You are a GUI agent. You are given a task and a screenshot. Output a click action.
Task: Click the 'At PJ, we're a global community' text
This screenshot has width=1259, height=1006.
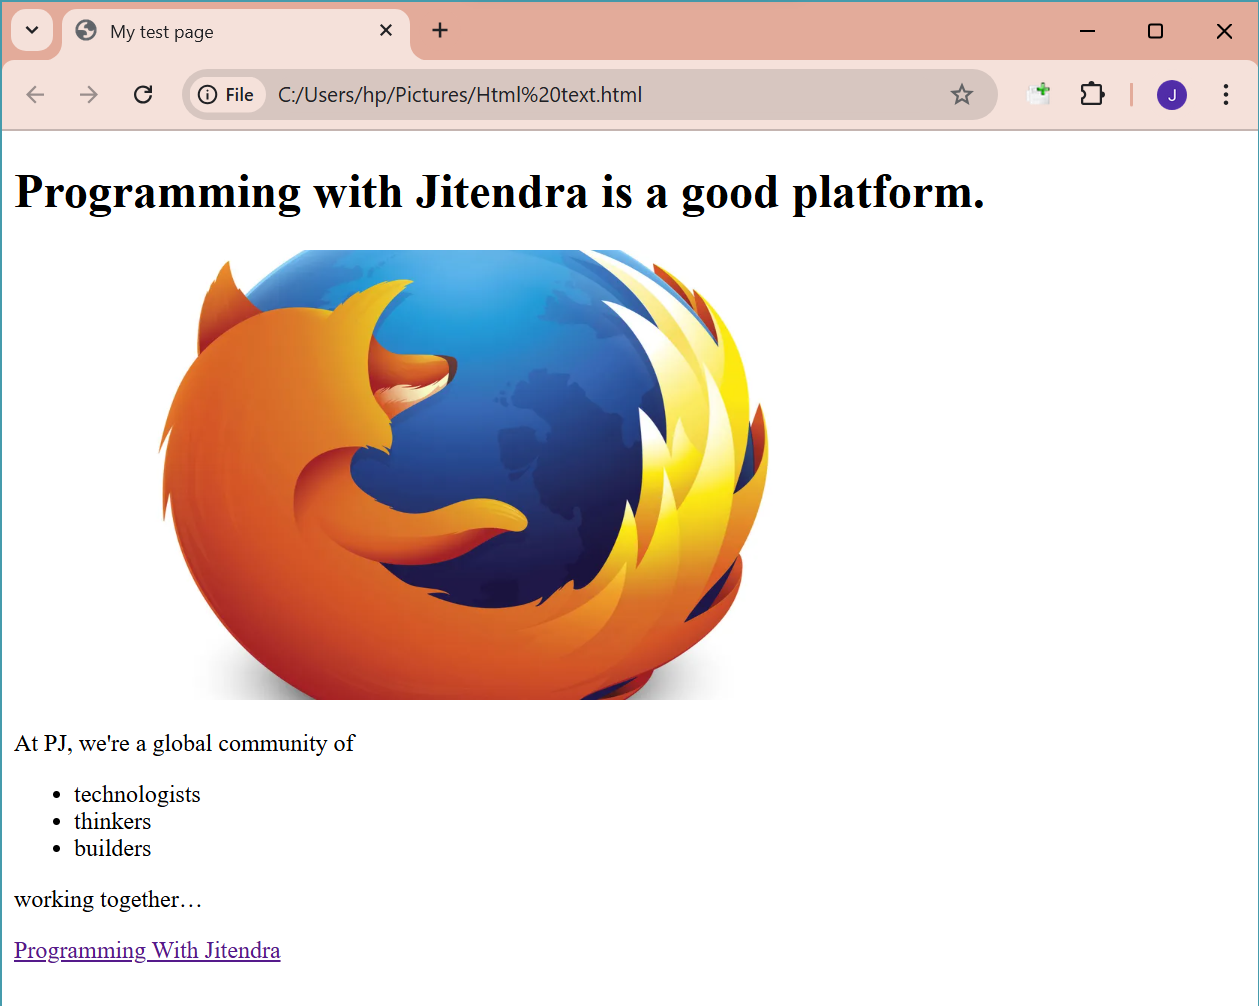(185, 743)
